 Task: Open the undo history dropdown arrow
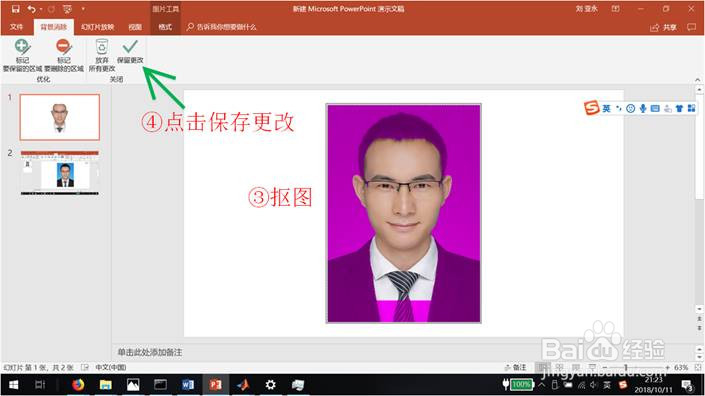40,9
